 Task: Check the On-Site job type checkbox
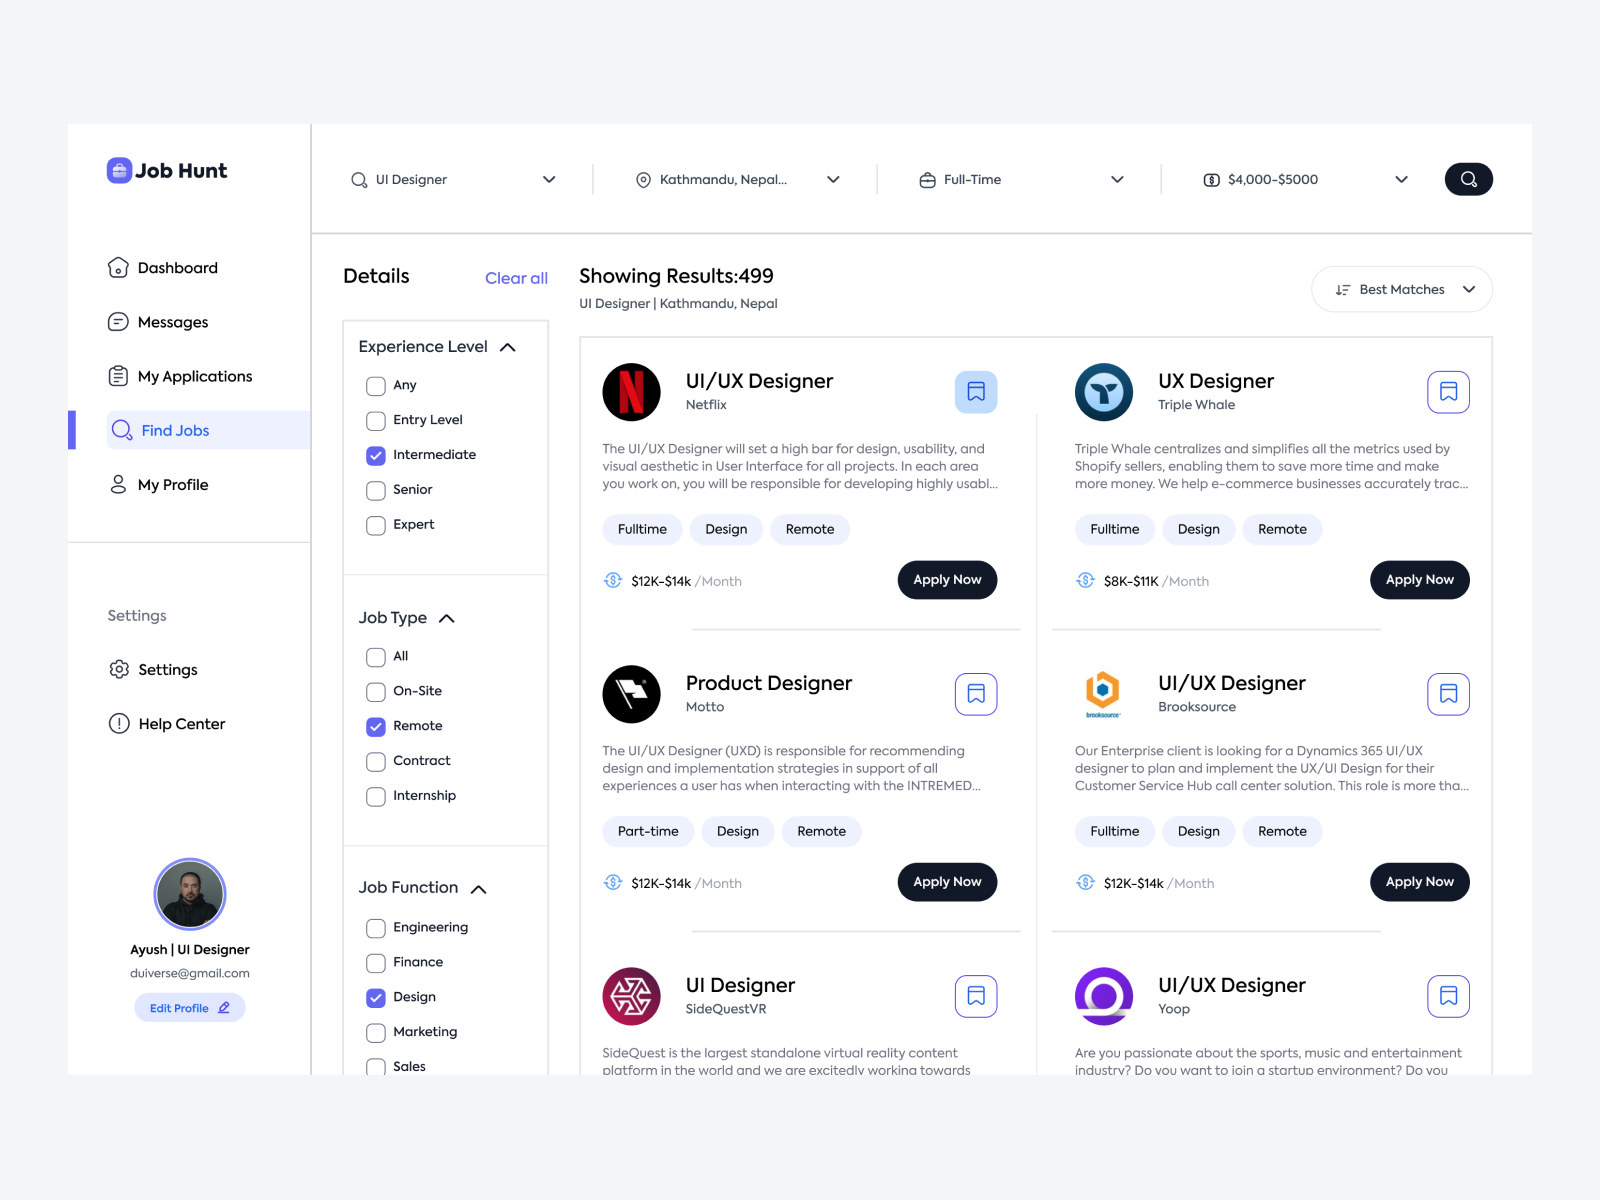[376, 692]
